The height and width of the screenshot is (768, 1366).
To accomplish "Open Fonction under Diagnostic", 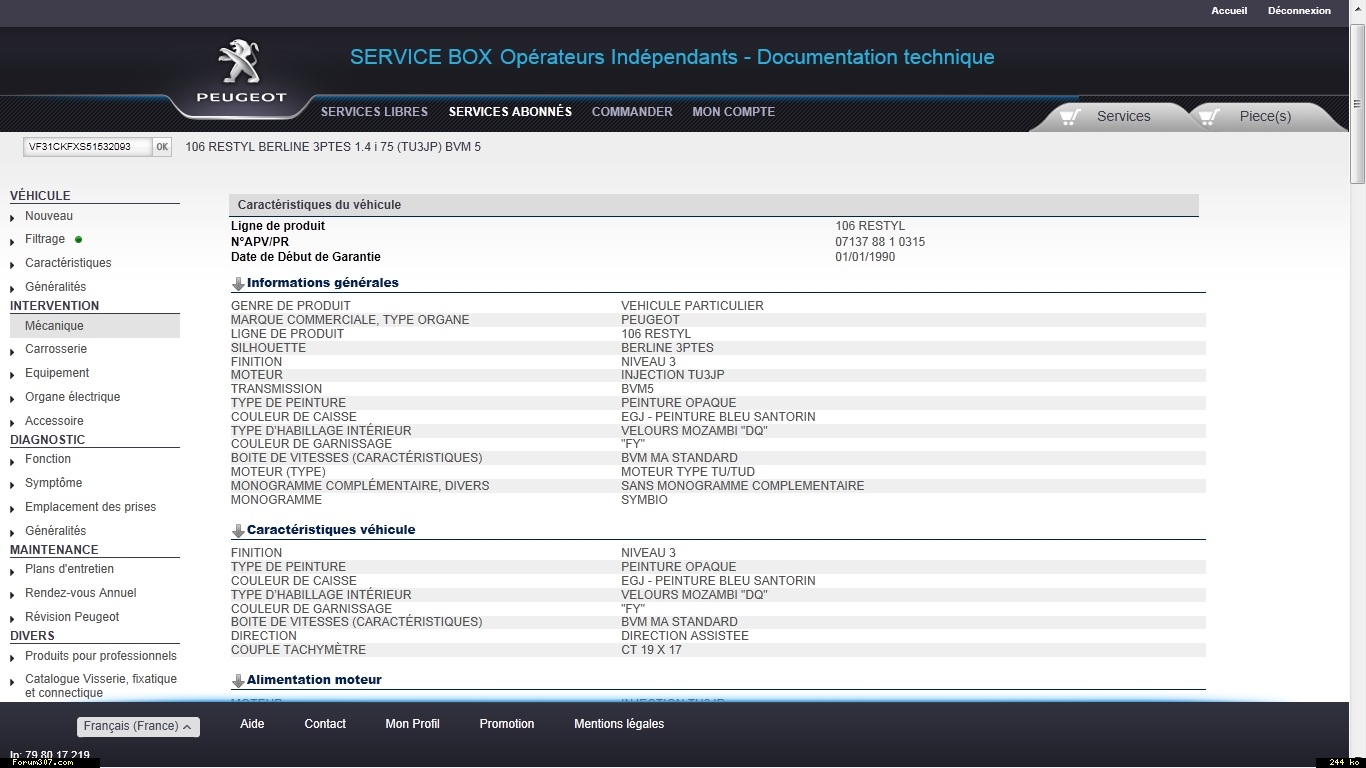I will click(x=48, y=459).
